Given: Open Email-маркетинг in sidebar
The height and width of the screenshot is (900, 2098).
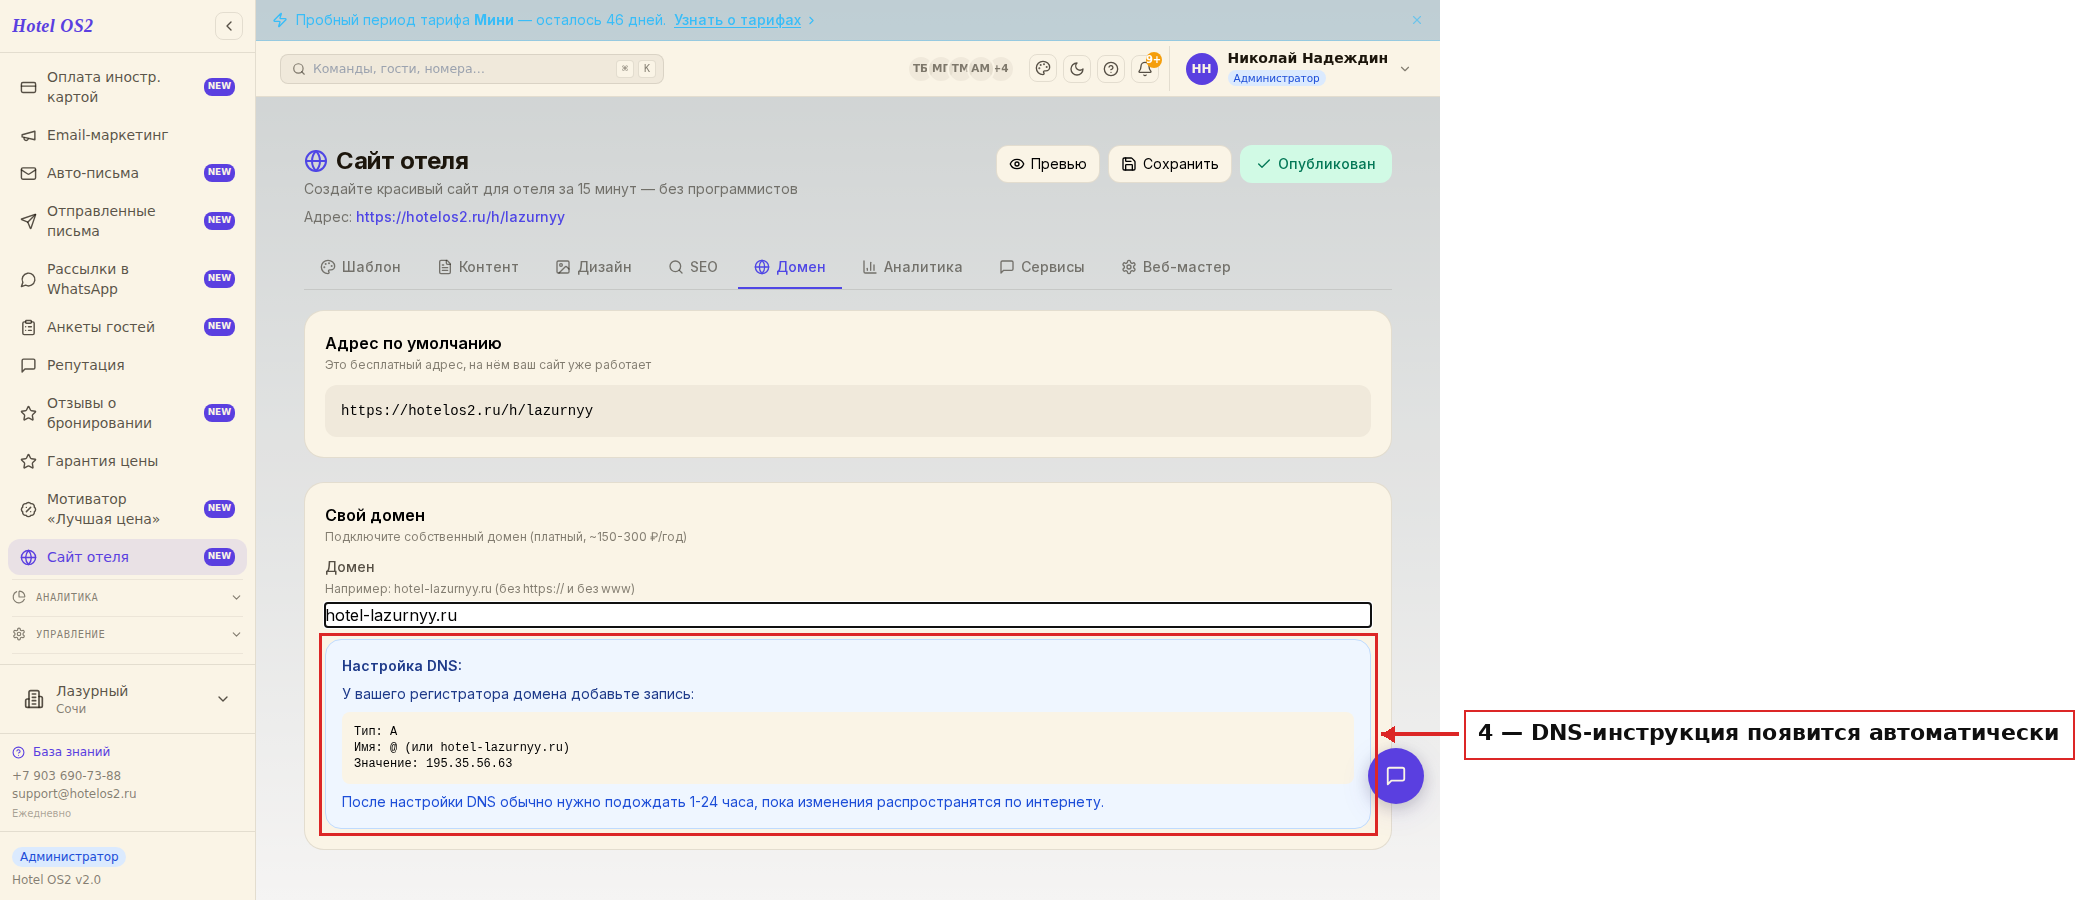Looking at the screenshot, I should [x=128, y=135].
